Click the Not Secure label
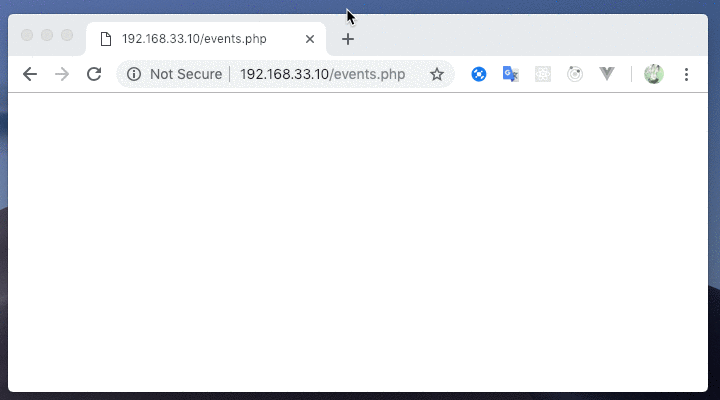Screen dimensions: 720x400 (x=186, y=74)
